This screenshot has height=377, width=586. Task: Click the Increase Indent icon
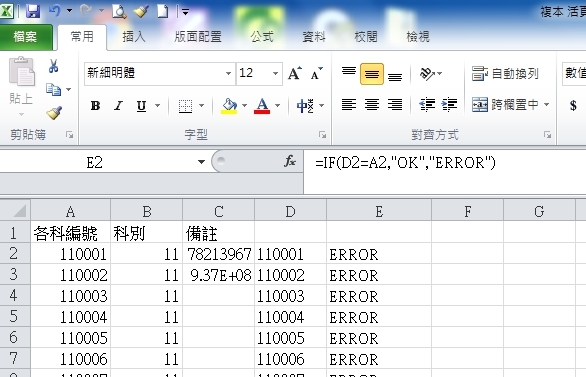[449, 105]
